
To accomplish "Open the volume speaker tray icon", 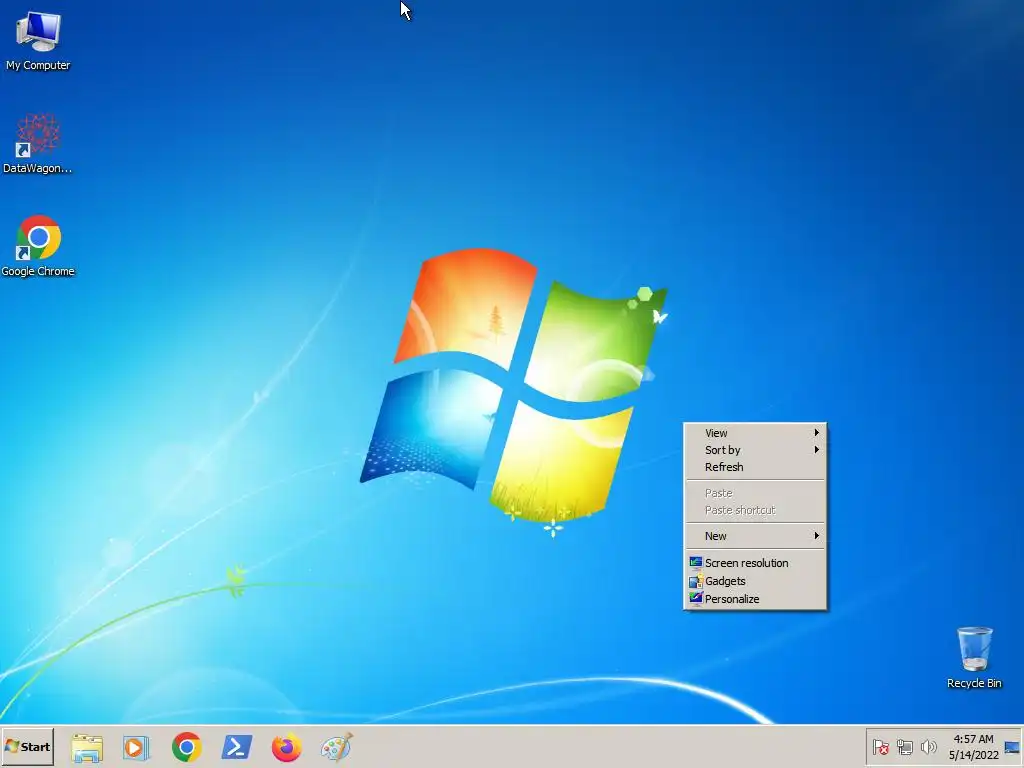I will pyautogui.click(x=928, y=747).
